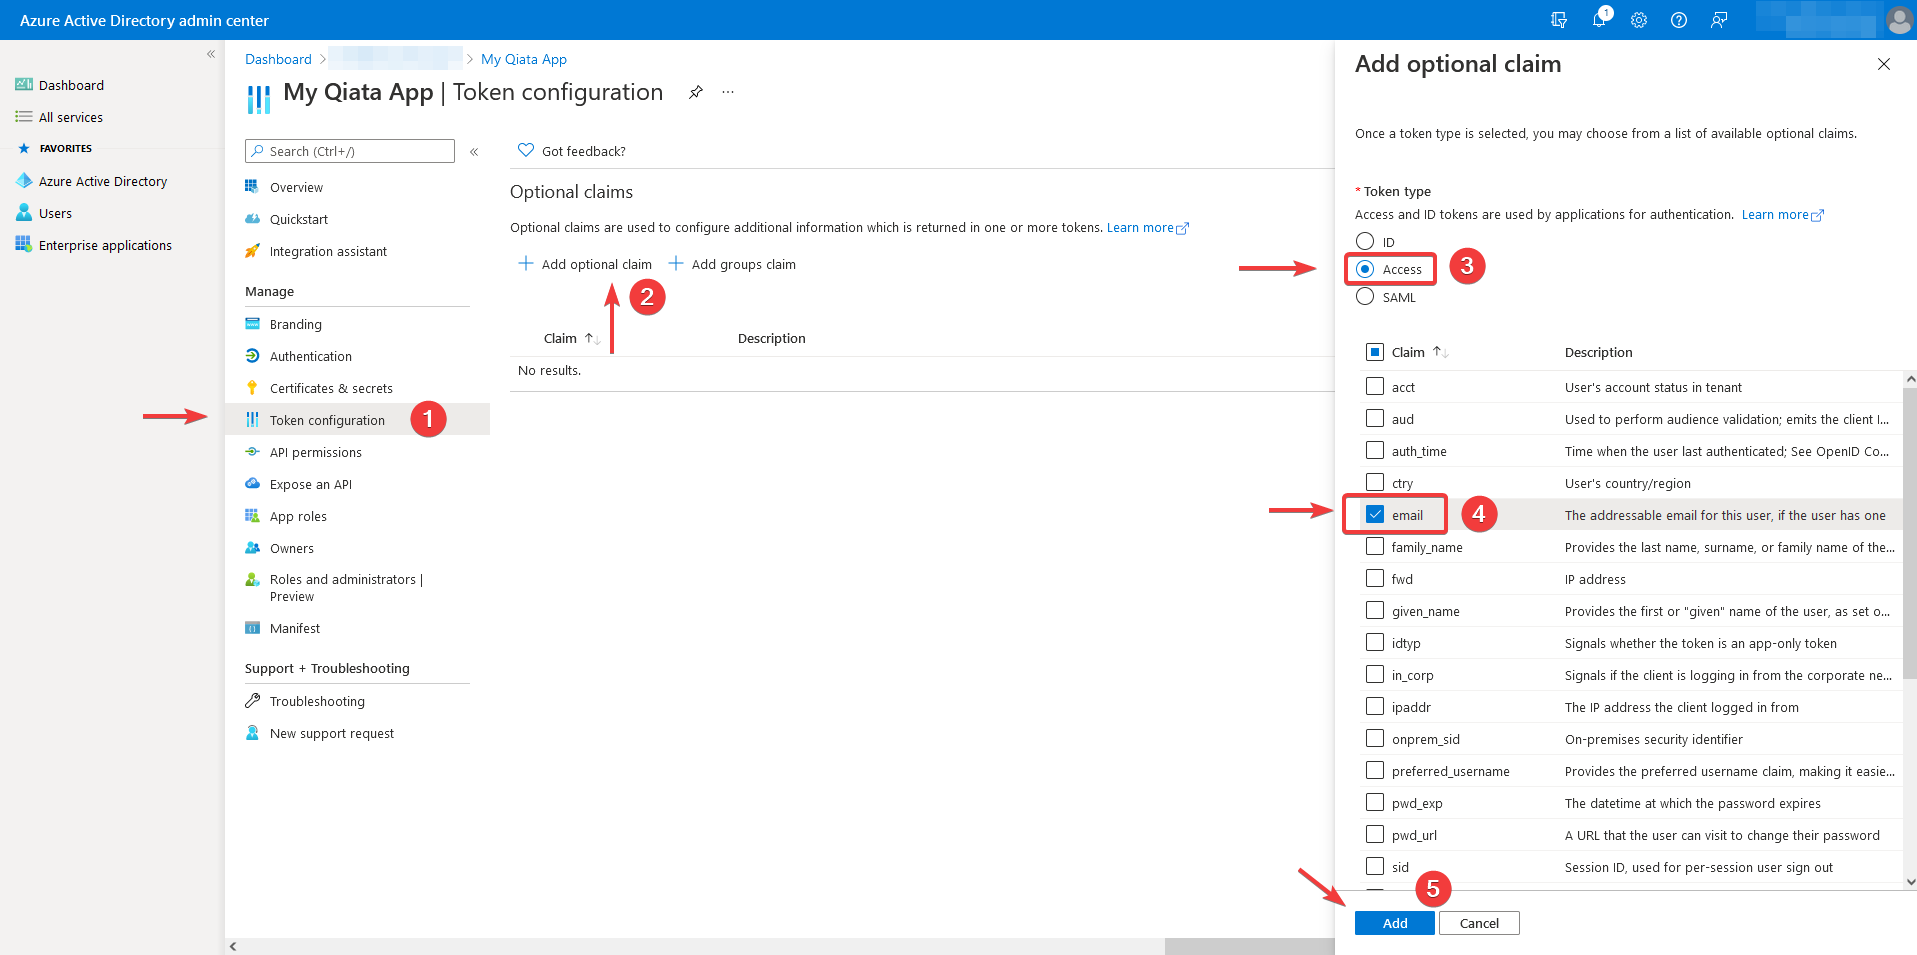This screenshot has height=955, width=1917.
Task: Open the help question mark menu
Action: [x=1678, y=20]
